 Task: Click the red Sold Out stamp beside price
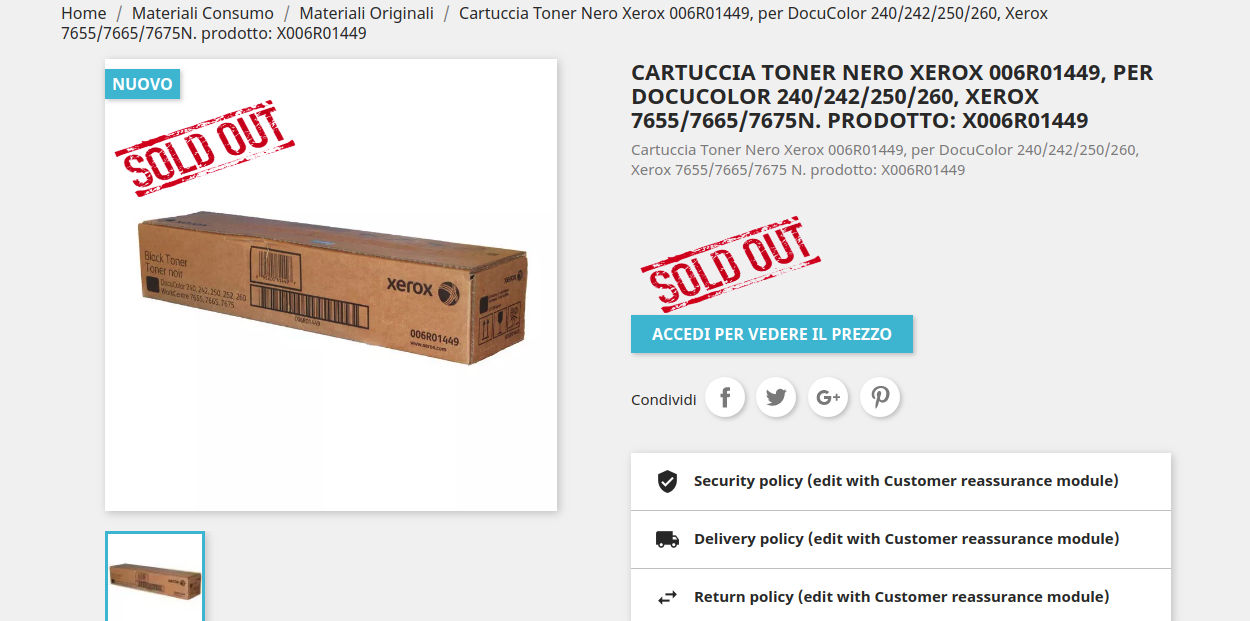coord(730,264)
